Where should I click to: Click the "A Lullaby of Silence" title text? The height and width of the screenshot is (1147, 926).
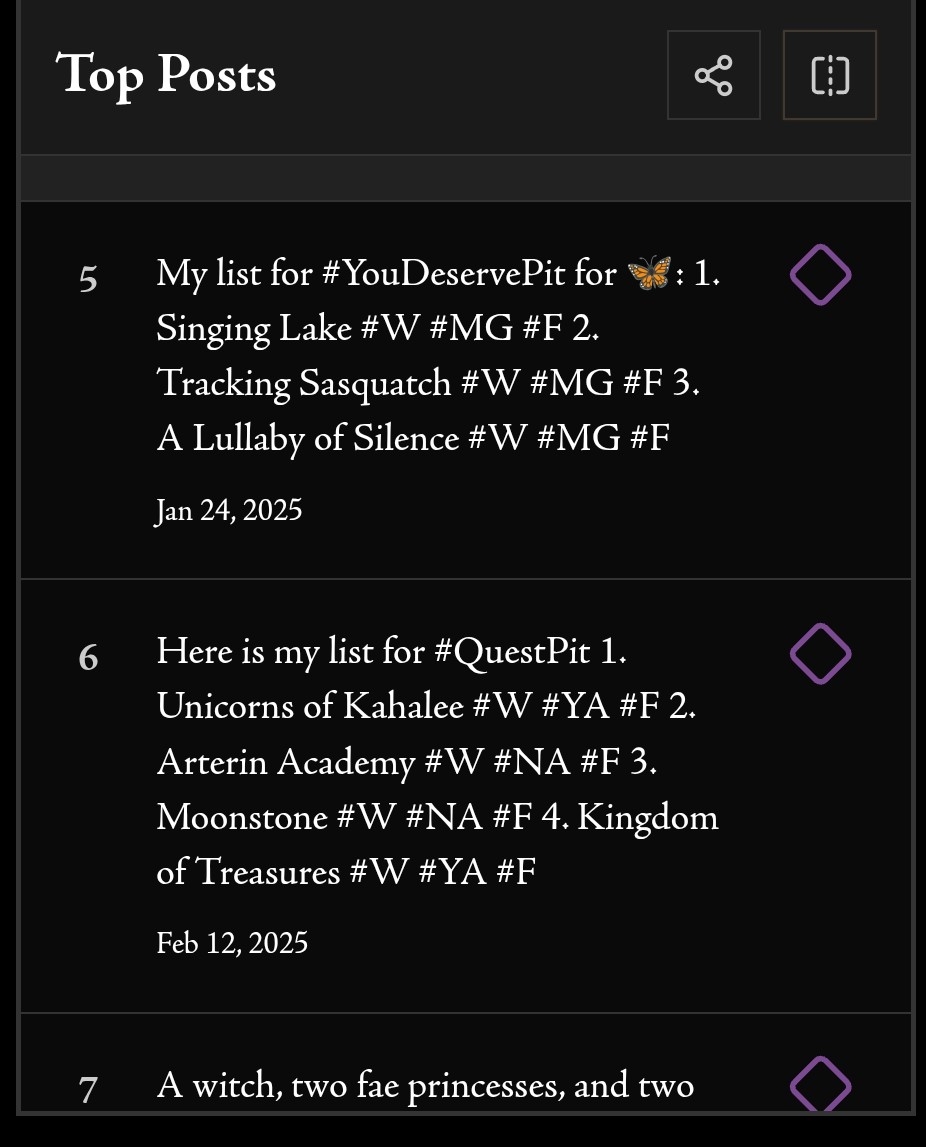[x=308, y=438]
